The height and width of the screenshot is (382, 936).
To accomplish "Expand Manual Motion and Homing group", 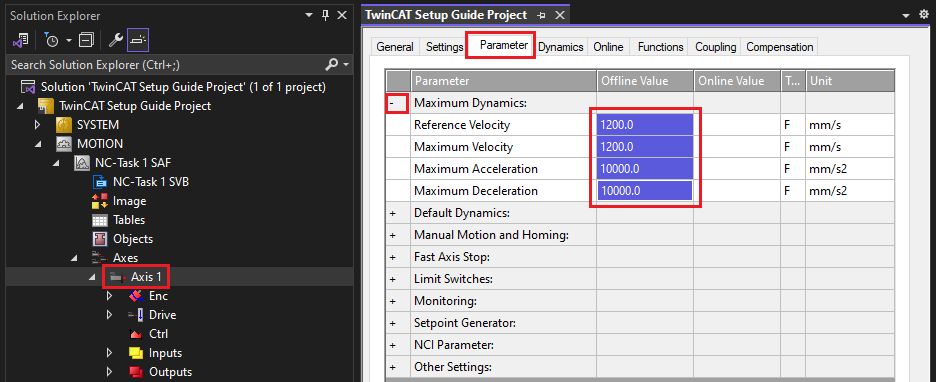I will [x=393, y=235].
